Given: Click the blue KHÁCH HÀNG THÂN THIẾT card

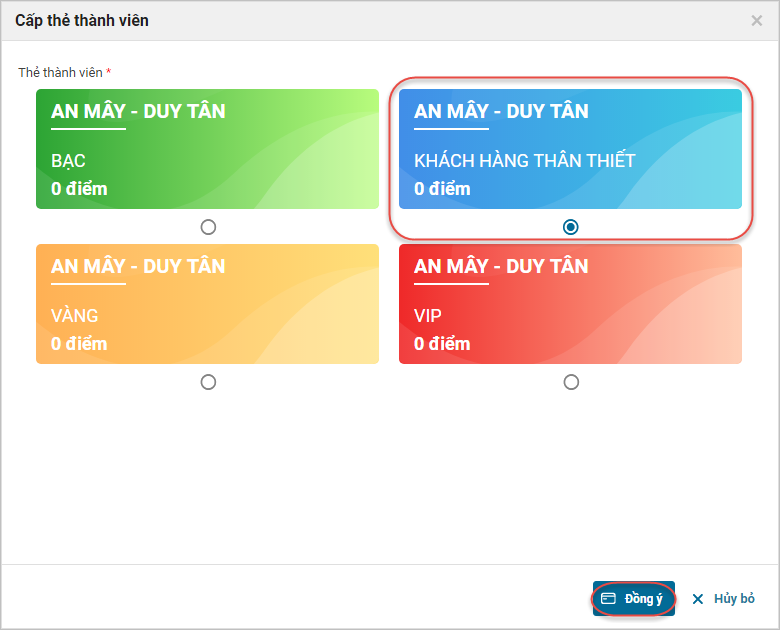Looking at the screenshot, I should (x=570, y=149).
